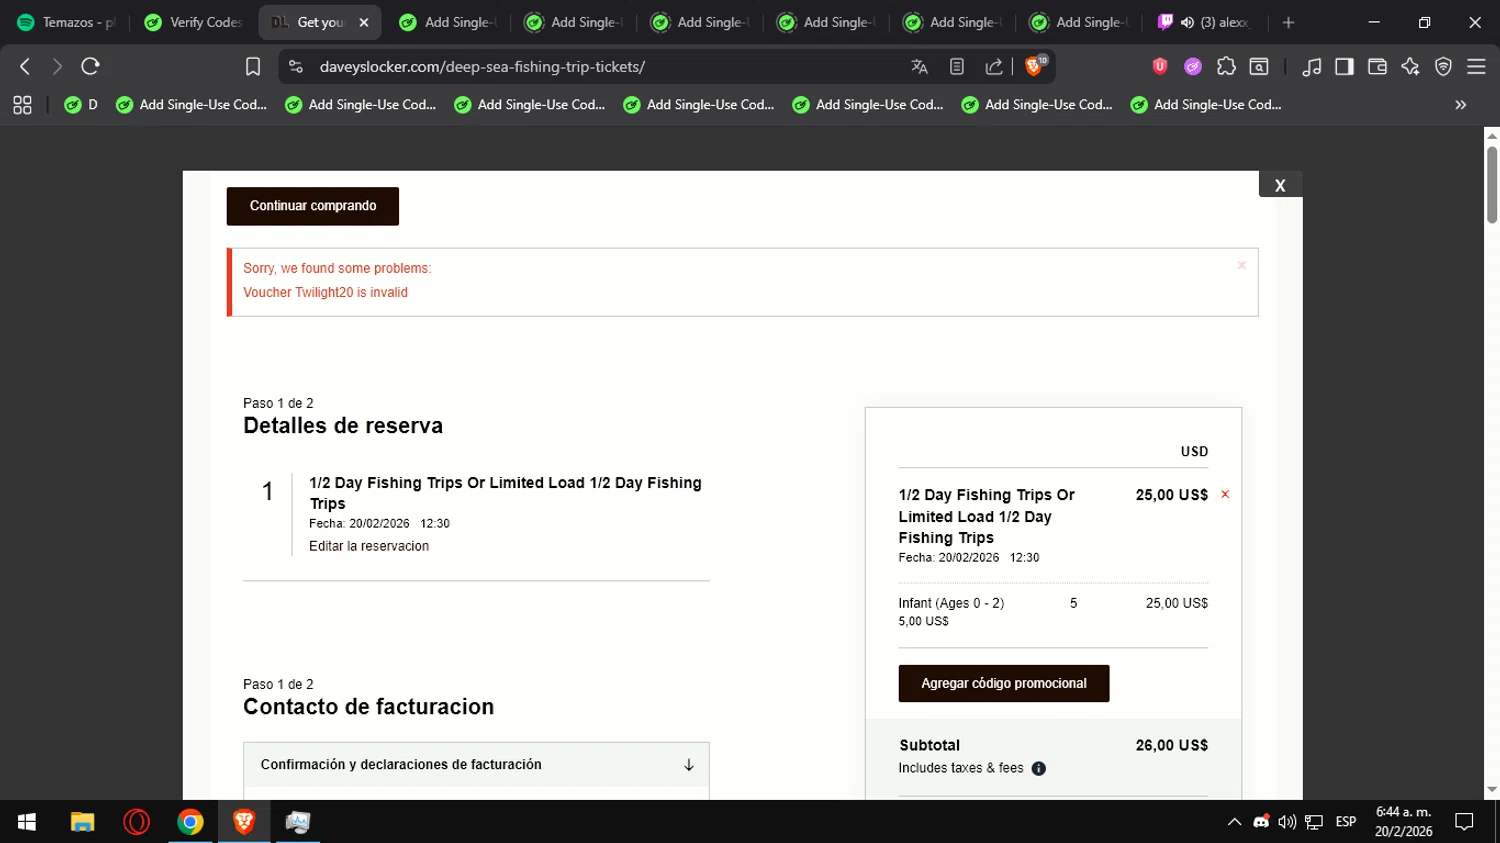Open the Brave Shields lion icon

coord(1036,66)
